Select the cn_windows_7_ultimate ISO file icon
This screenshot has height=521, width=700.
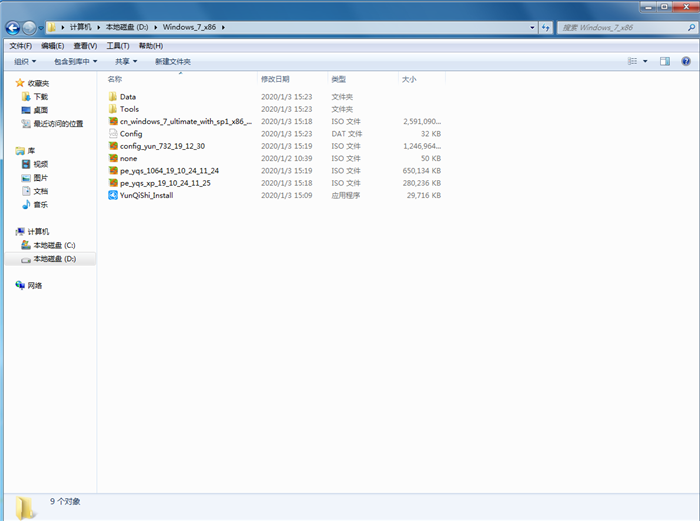point(113,121)
